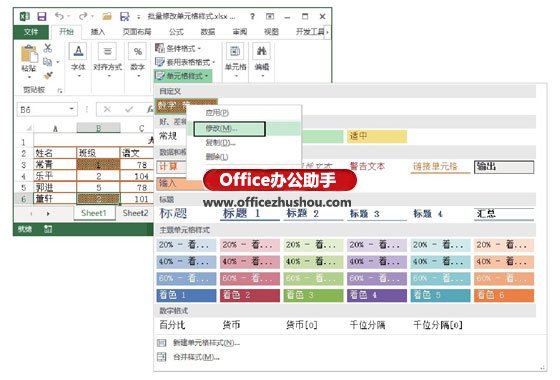
Task: Cancel entry with formula bar X icon
Action: pos(107,109)
